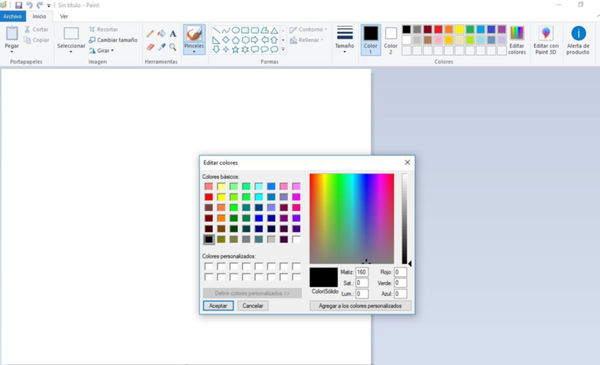Select the pentagon shape

(236, 40)
